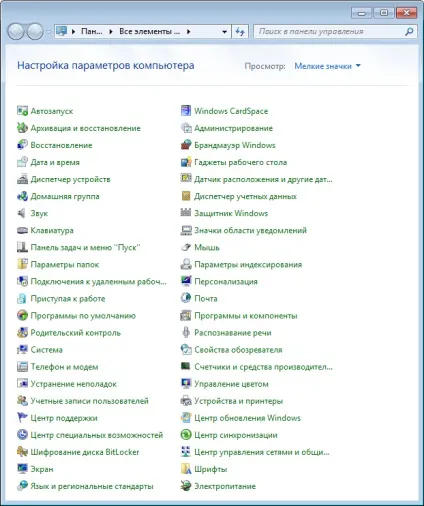Image resolution: width=424 pixels, height=506 pixels.
Task: Open the Программы и компоненты link
Action: (x=246, y=315)
